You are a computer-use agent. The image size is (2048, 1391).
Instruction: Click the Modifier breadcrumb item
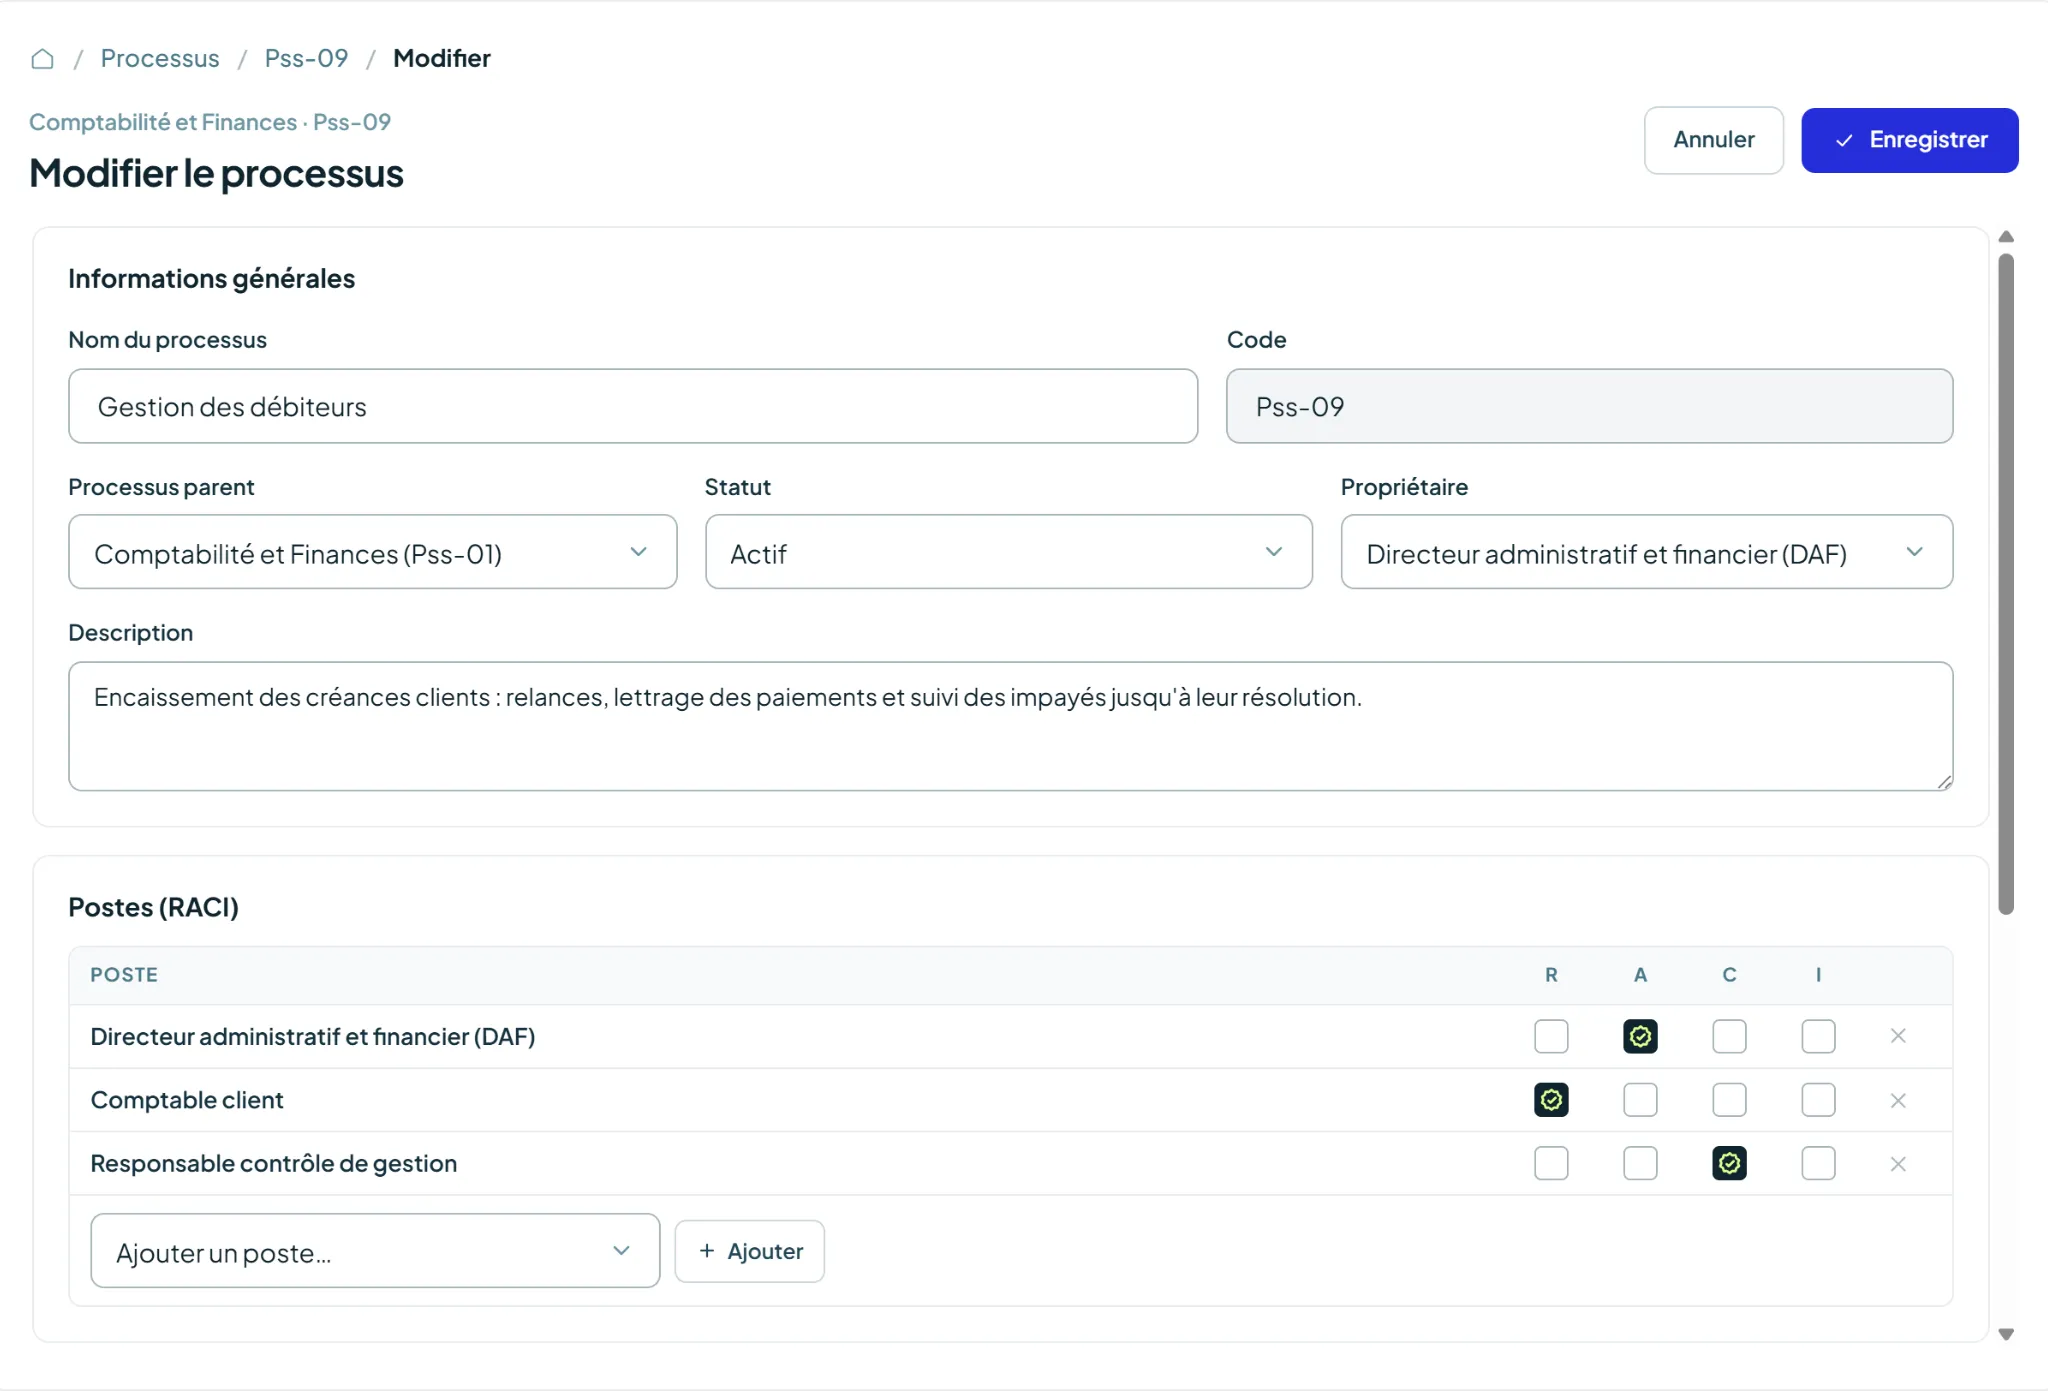(442, 58)
